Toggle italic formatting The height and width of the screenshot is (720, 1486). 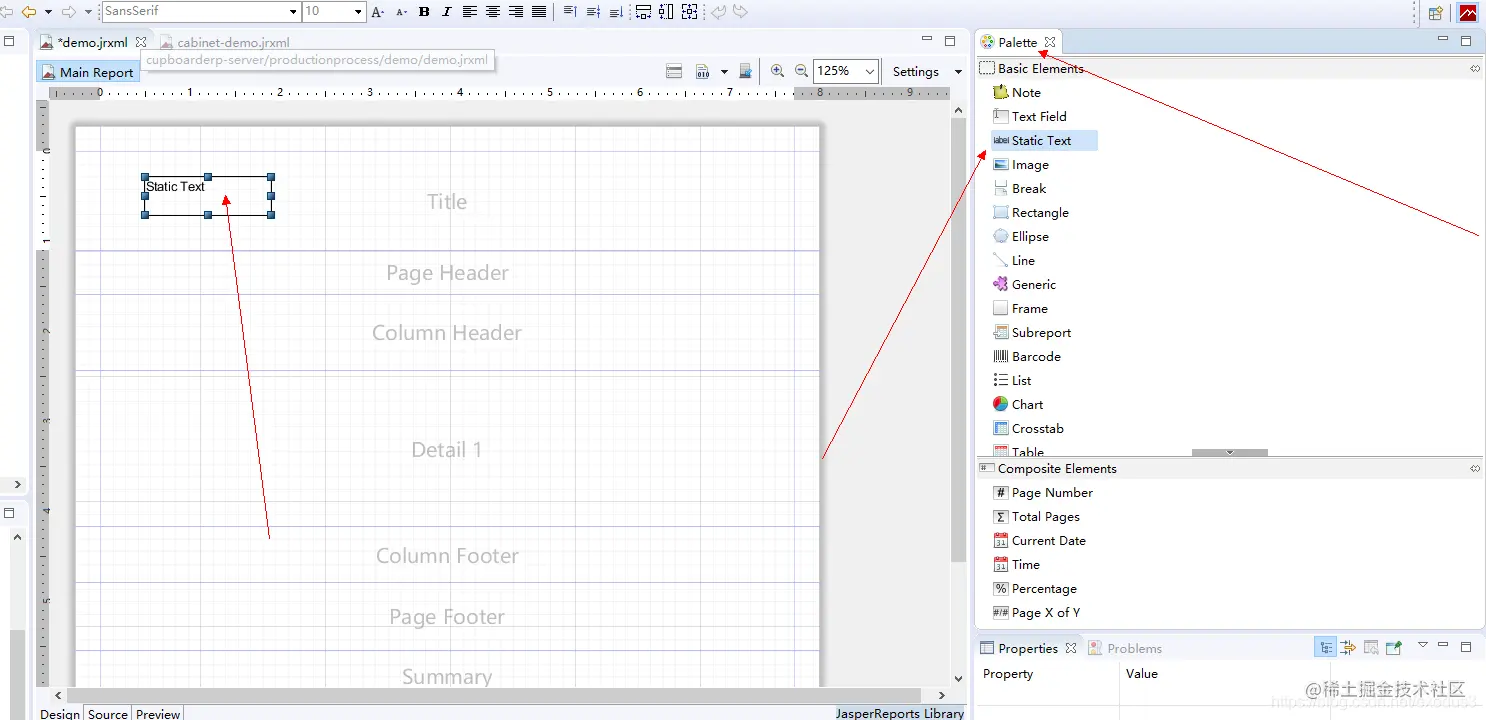pos(446,12)
